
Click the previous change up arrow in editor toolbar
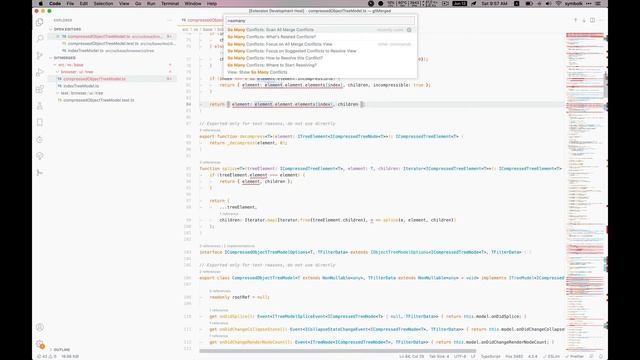pyautogui.click(x=576, y=20)
